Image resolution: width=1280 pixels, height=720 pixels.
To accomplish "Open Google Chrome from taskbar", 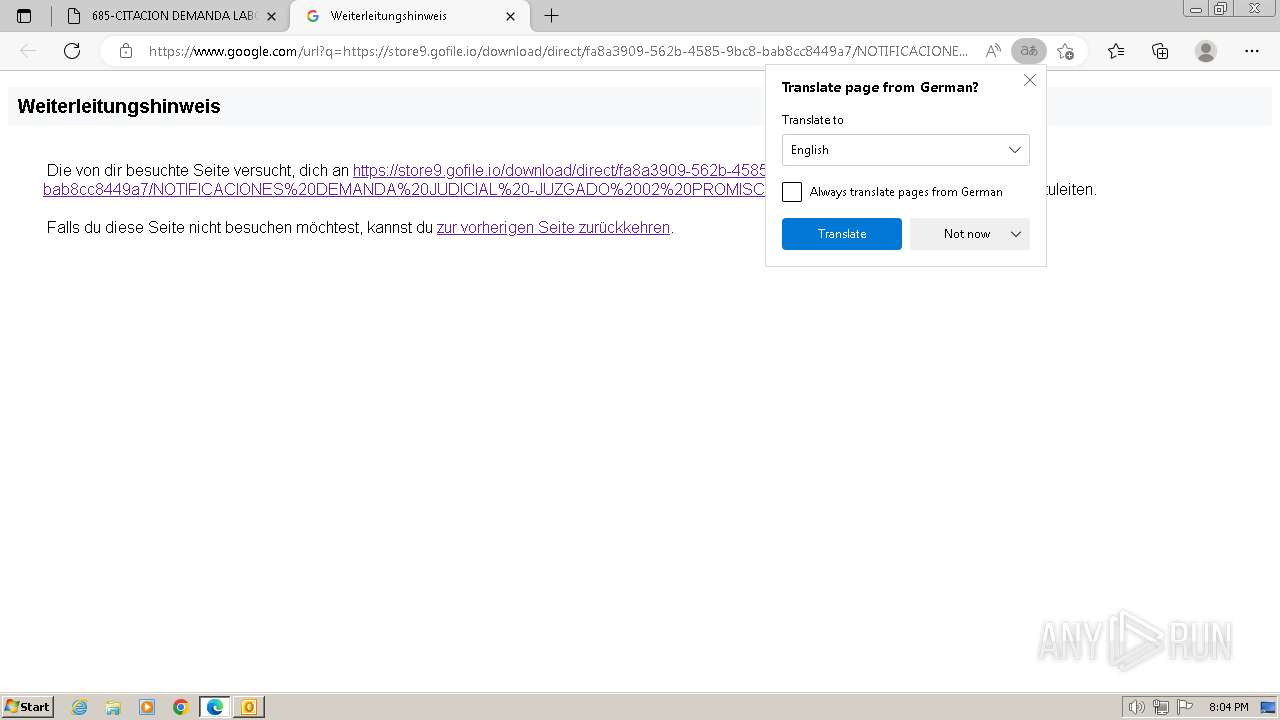I will tap(181, 707).
